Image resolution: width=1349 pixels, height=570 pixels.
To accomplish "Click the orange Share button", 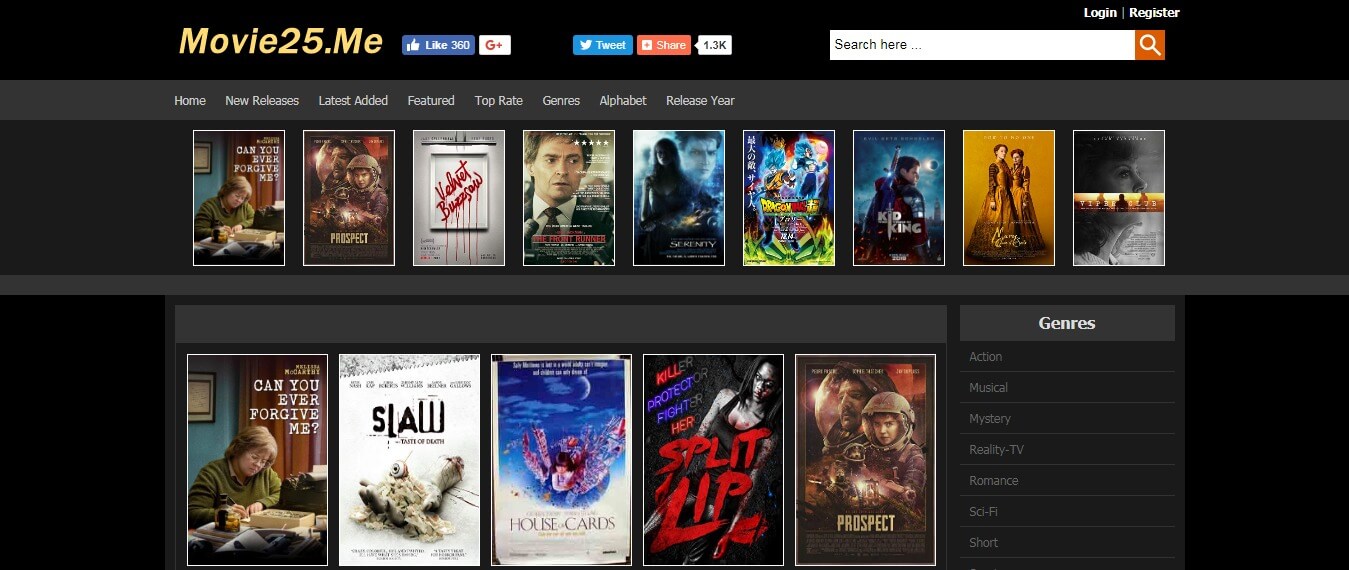I will pos(664,45).
